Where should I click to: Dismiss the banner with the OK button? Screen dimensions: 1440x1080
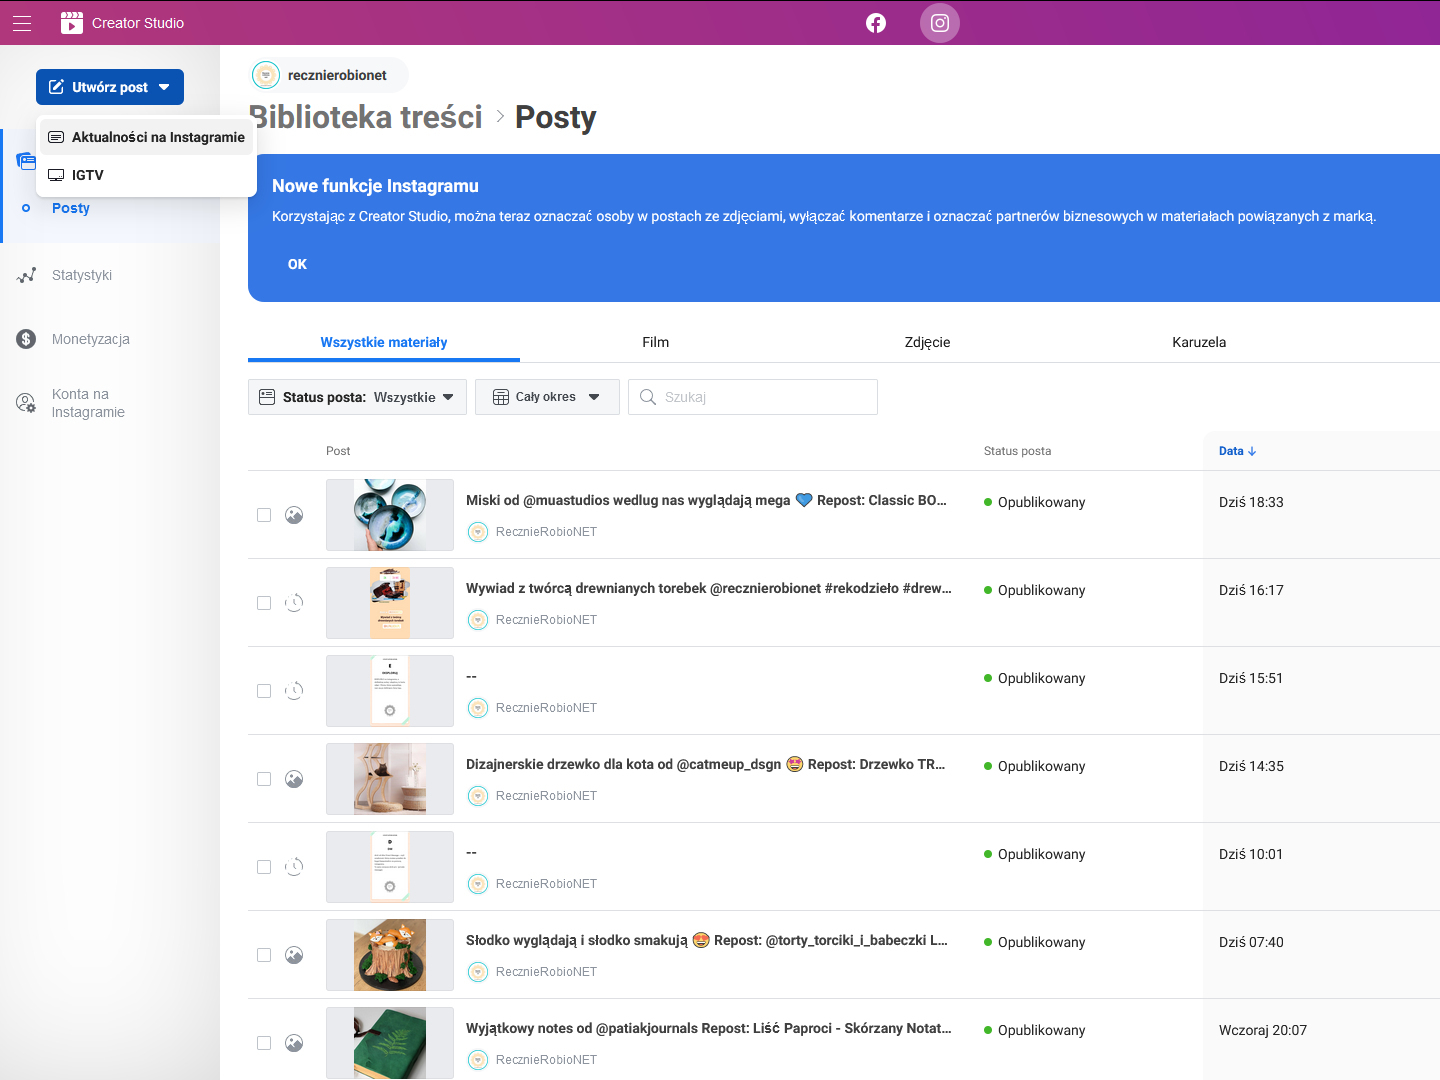[x=297, y=264]
